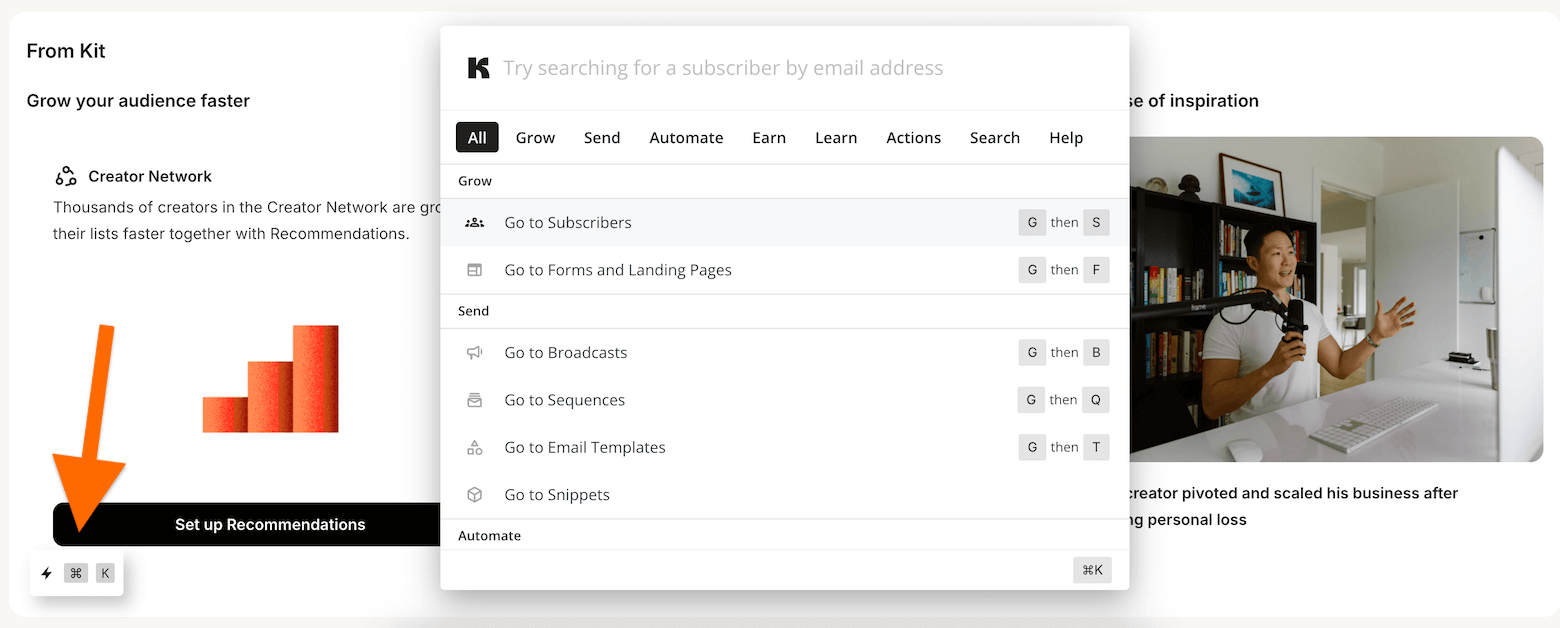Click the ⌘K badge in palette footer
1560x628 pixels.
pos(1092,570)
